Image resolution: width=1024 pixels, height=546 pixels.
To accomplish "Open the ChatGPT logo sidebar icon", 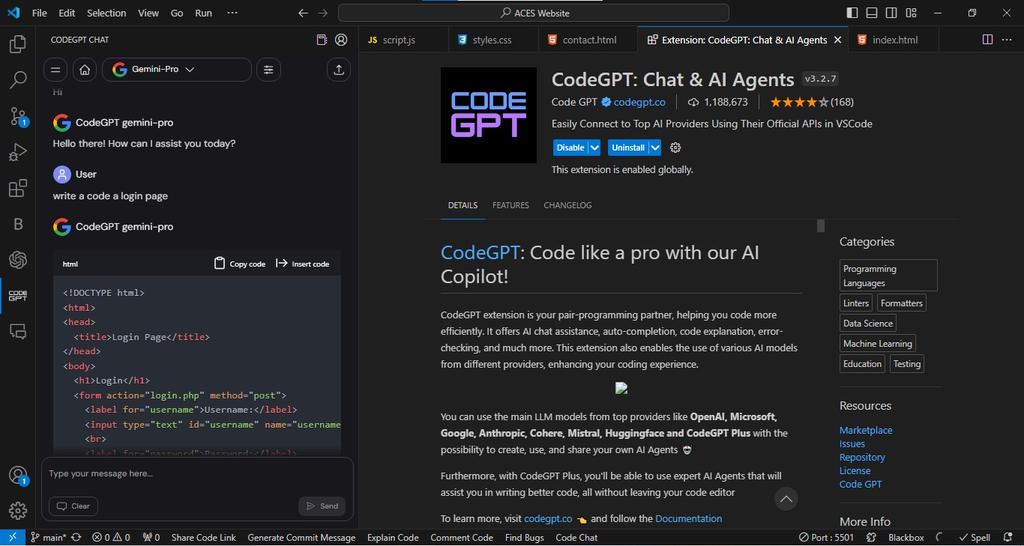I will click(18, 260).
